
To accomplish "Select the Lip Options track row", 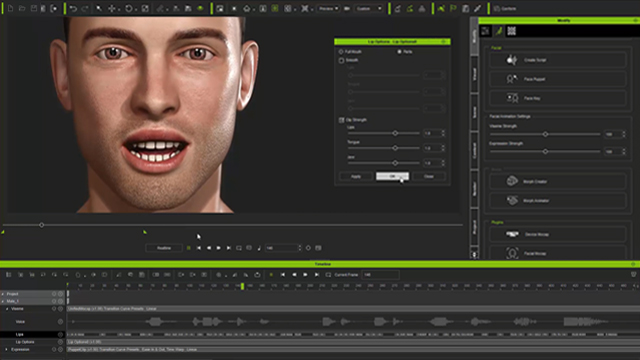I will (x=33, y=342).
